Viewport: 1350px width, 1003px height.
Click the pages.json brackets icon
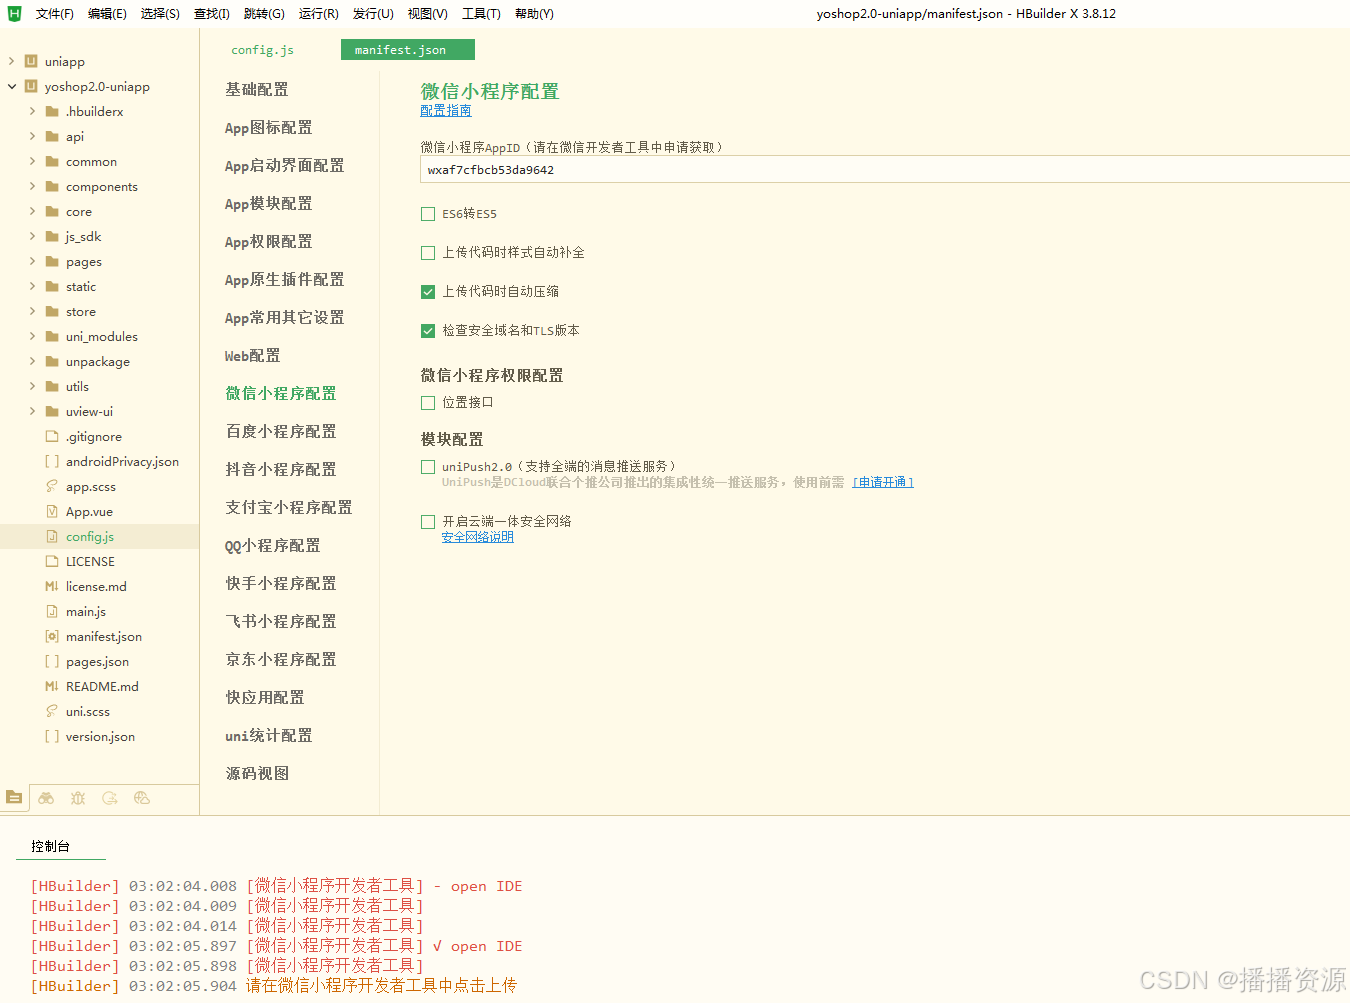click(x=52, y=661)
